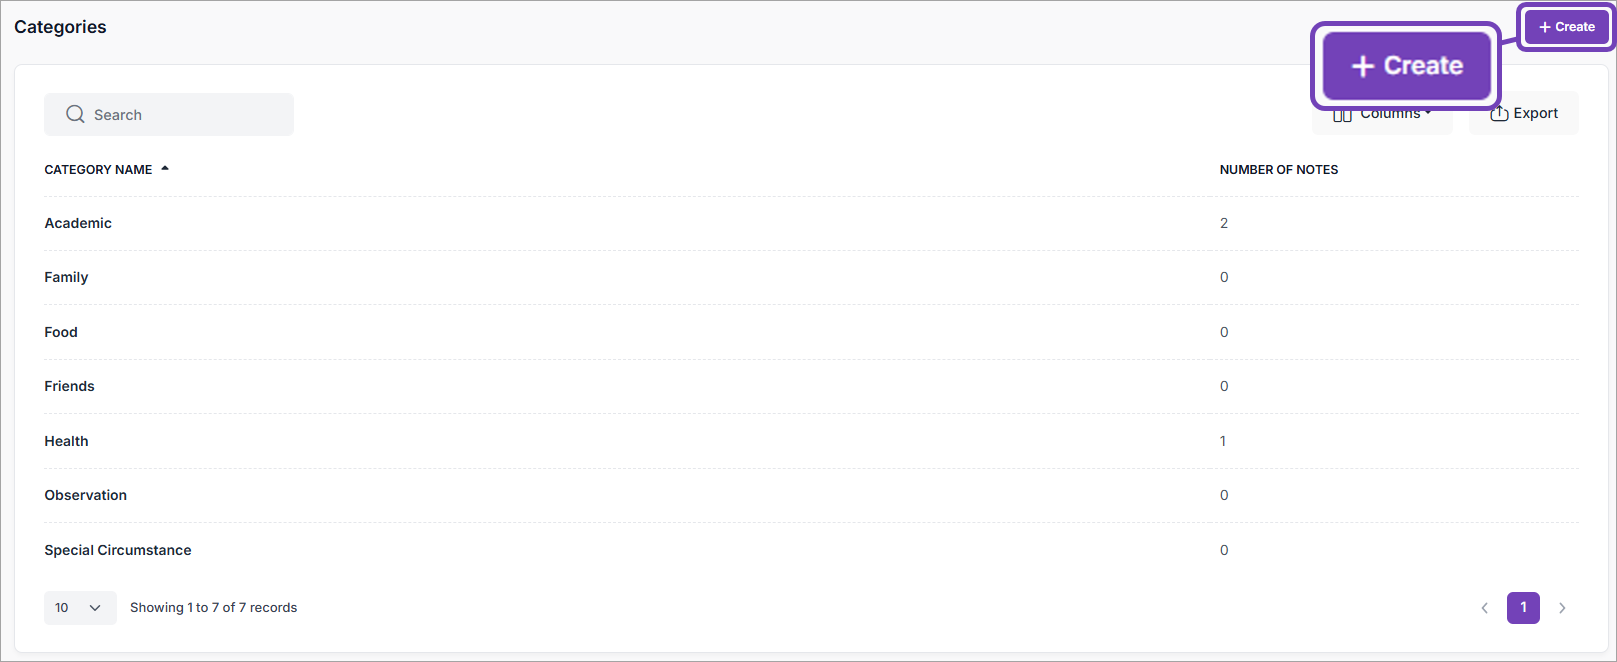Open the Columns dropdown
The height and width of the screenshot is (662, 1617).
(x=1390, y=120)
